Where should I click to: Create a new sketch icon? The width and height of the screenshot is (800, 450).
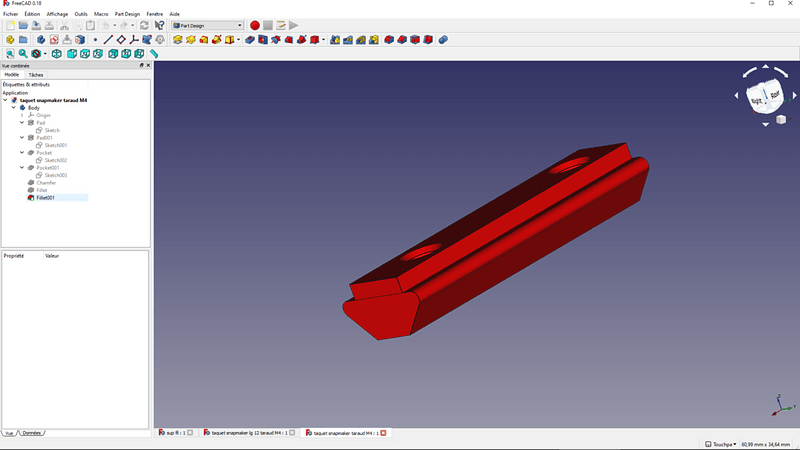pyautogui.click(x=54, y=40)
